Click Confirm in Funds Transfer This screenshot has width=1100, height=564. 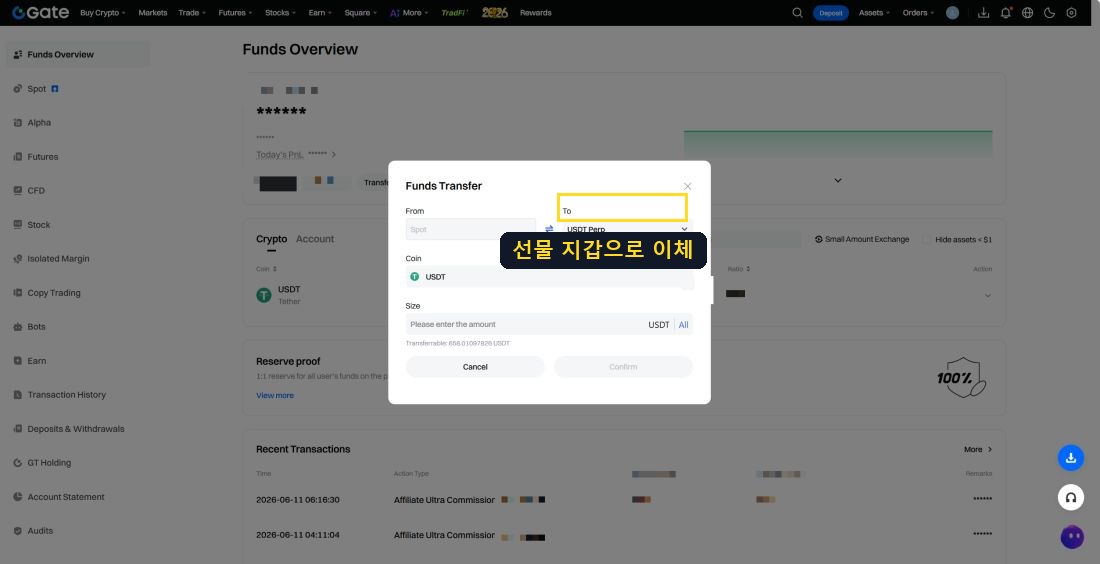click(x=623, y=367)
